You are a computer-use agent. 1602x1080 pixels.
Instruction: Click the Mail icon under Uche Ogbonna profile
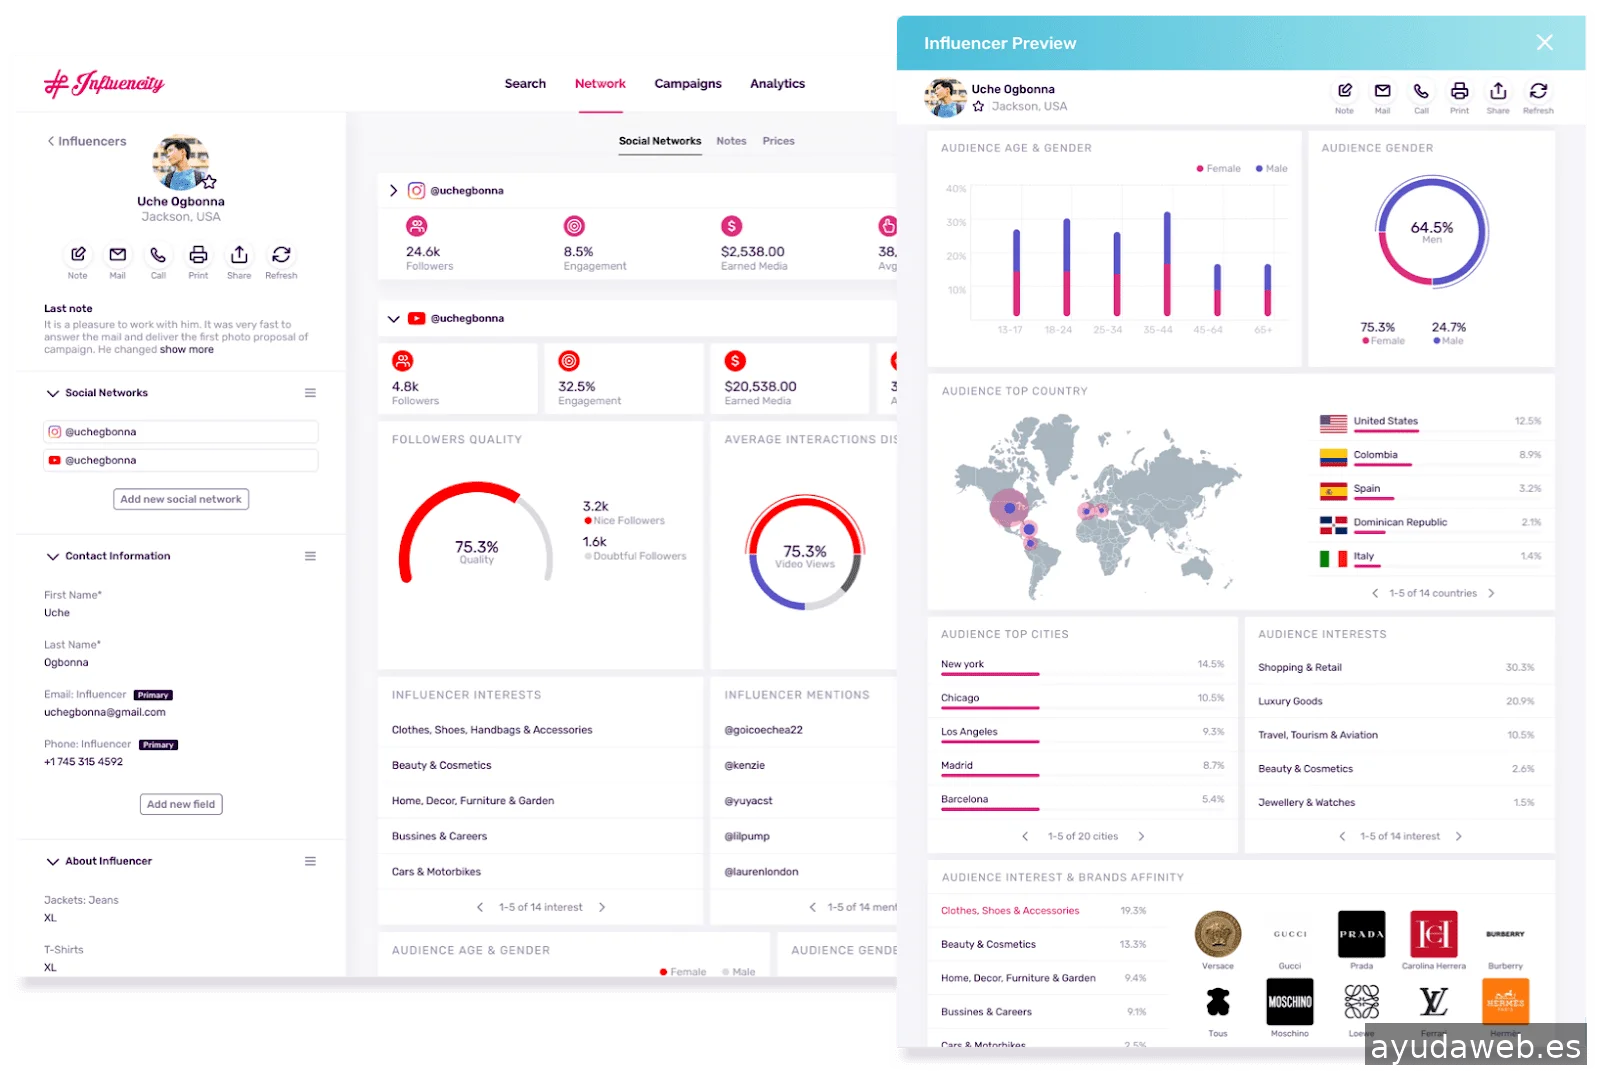pos(118,255)
